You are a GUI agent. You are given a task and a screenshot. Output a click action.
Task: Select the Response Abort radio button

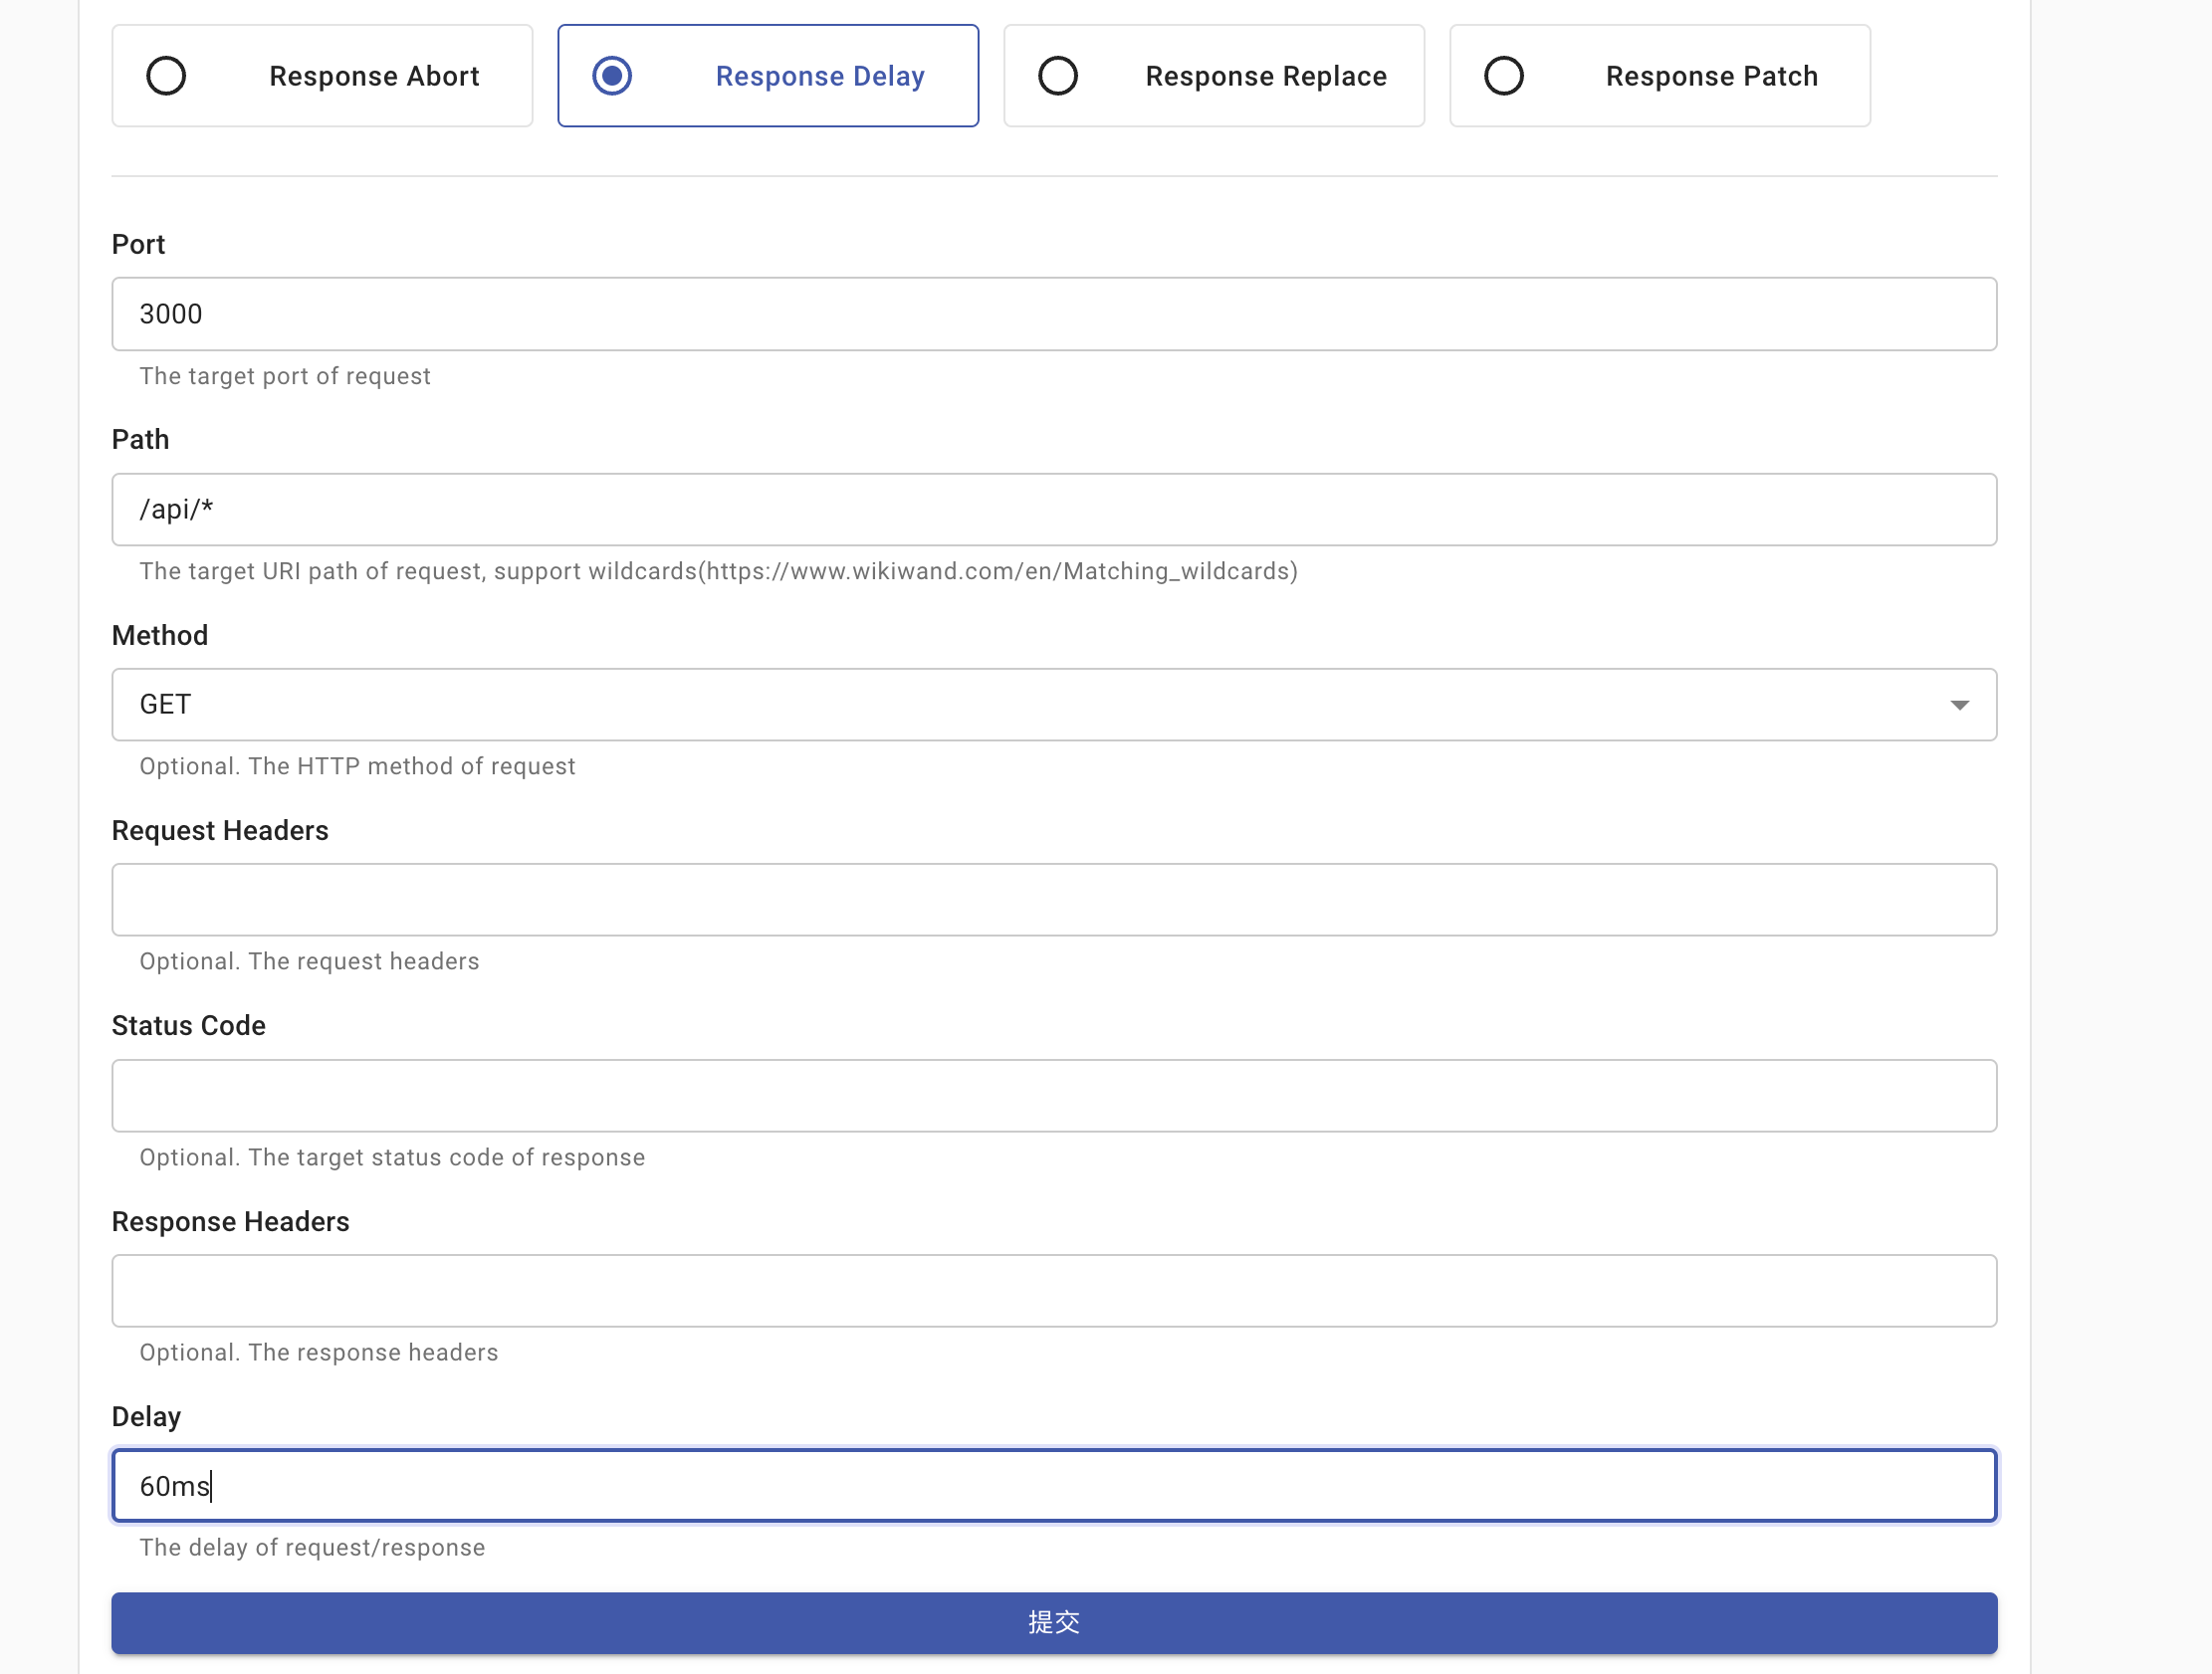(166, 76)
